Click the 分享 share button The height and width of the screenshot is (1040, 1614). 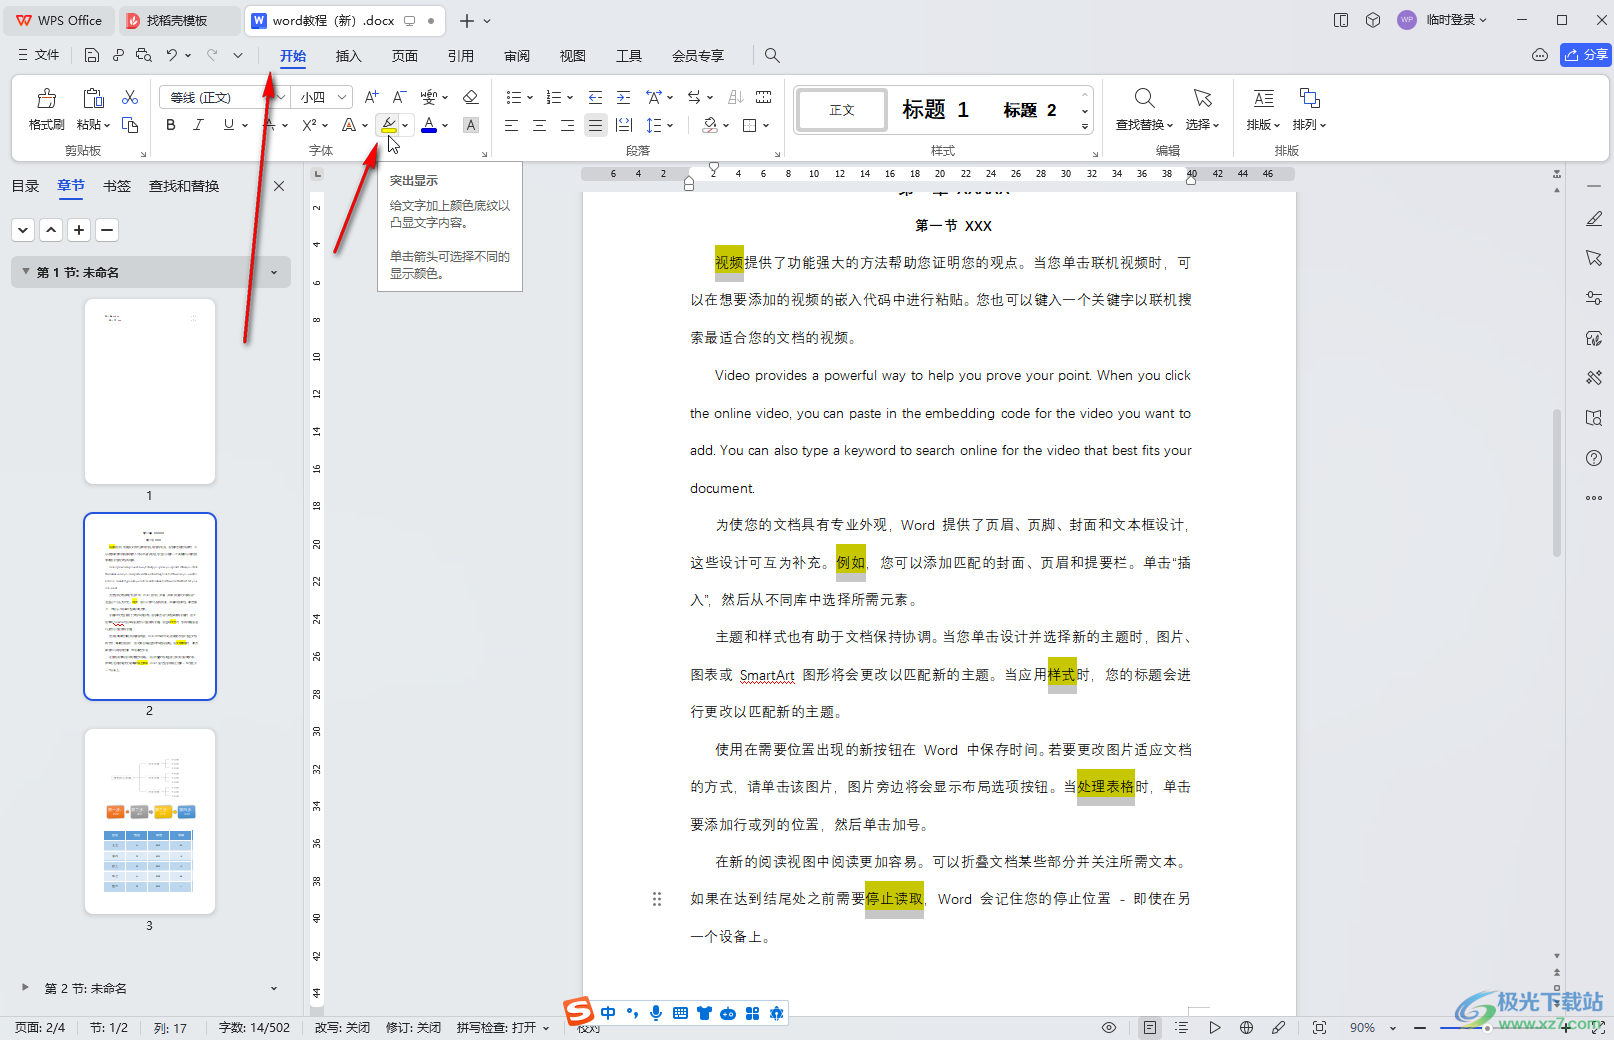point(1585,55)
